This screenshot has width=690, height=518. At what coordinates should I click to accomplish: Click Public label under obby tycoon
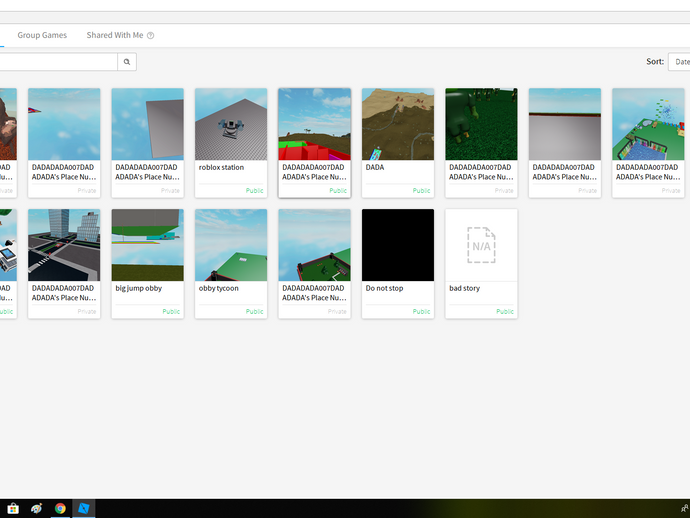254,312
